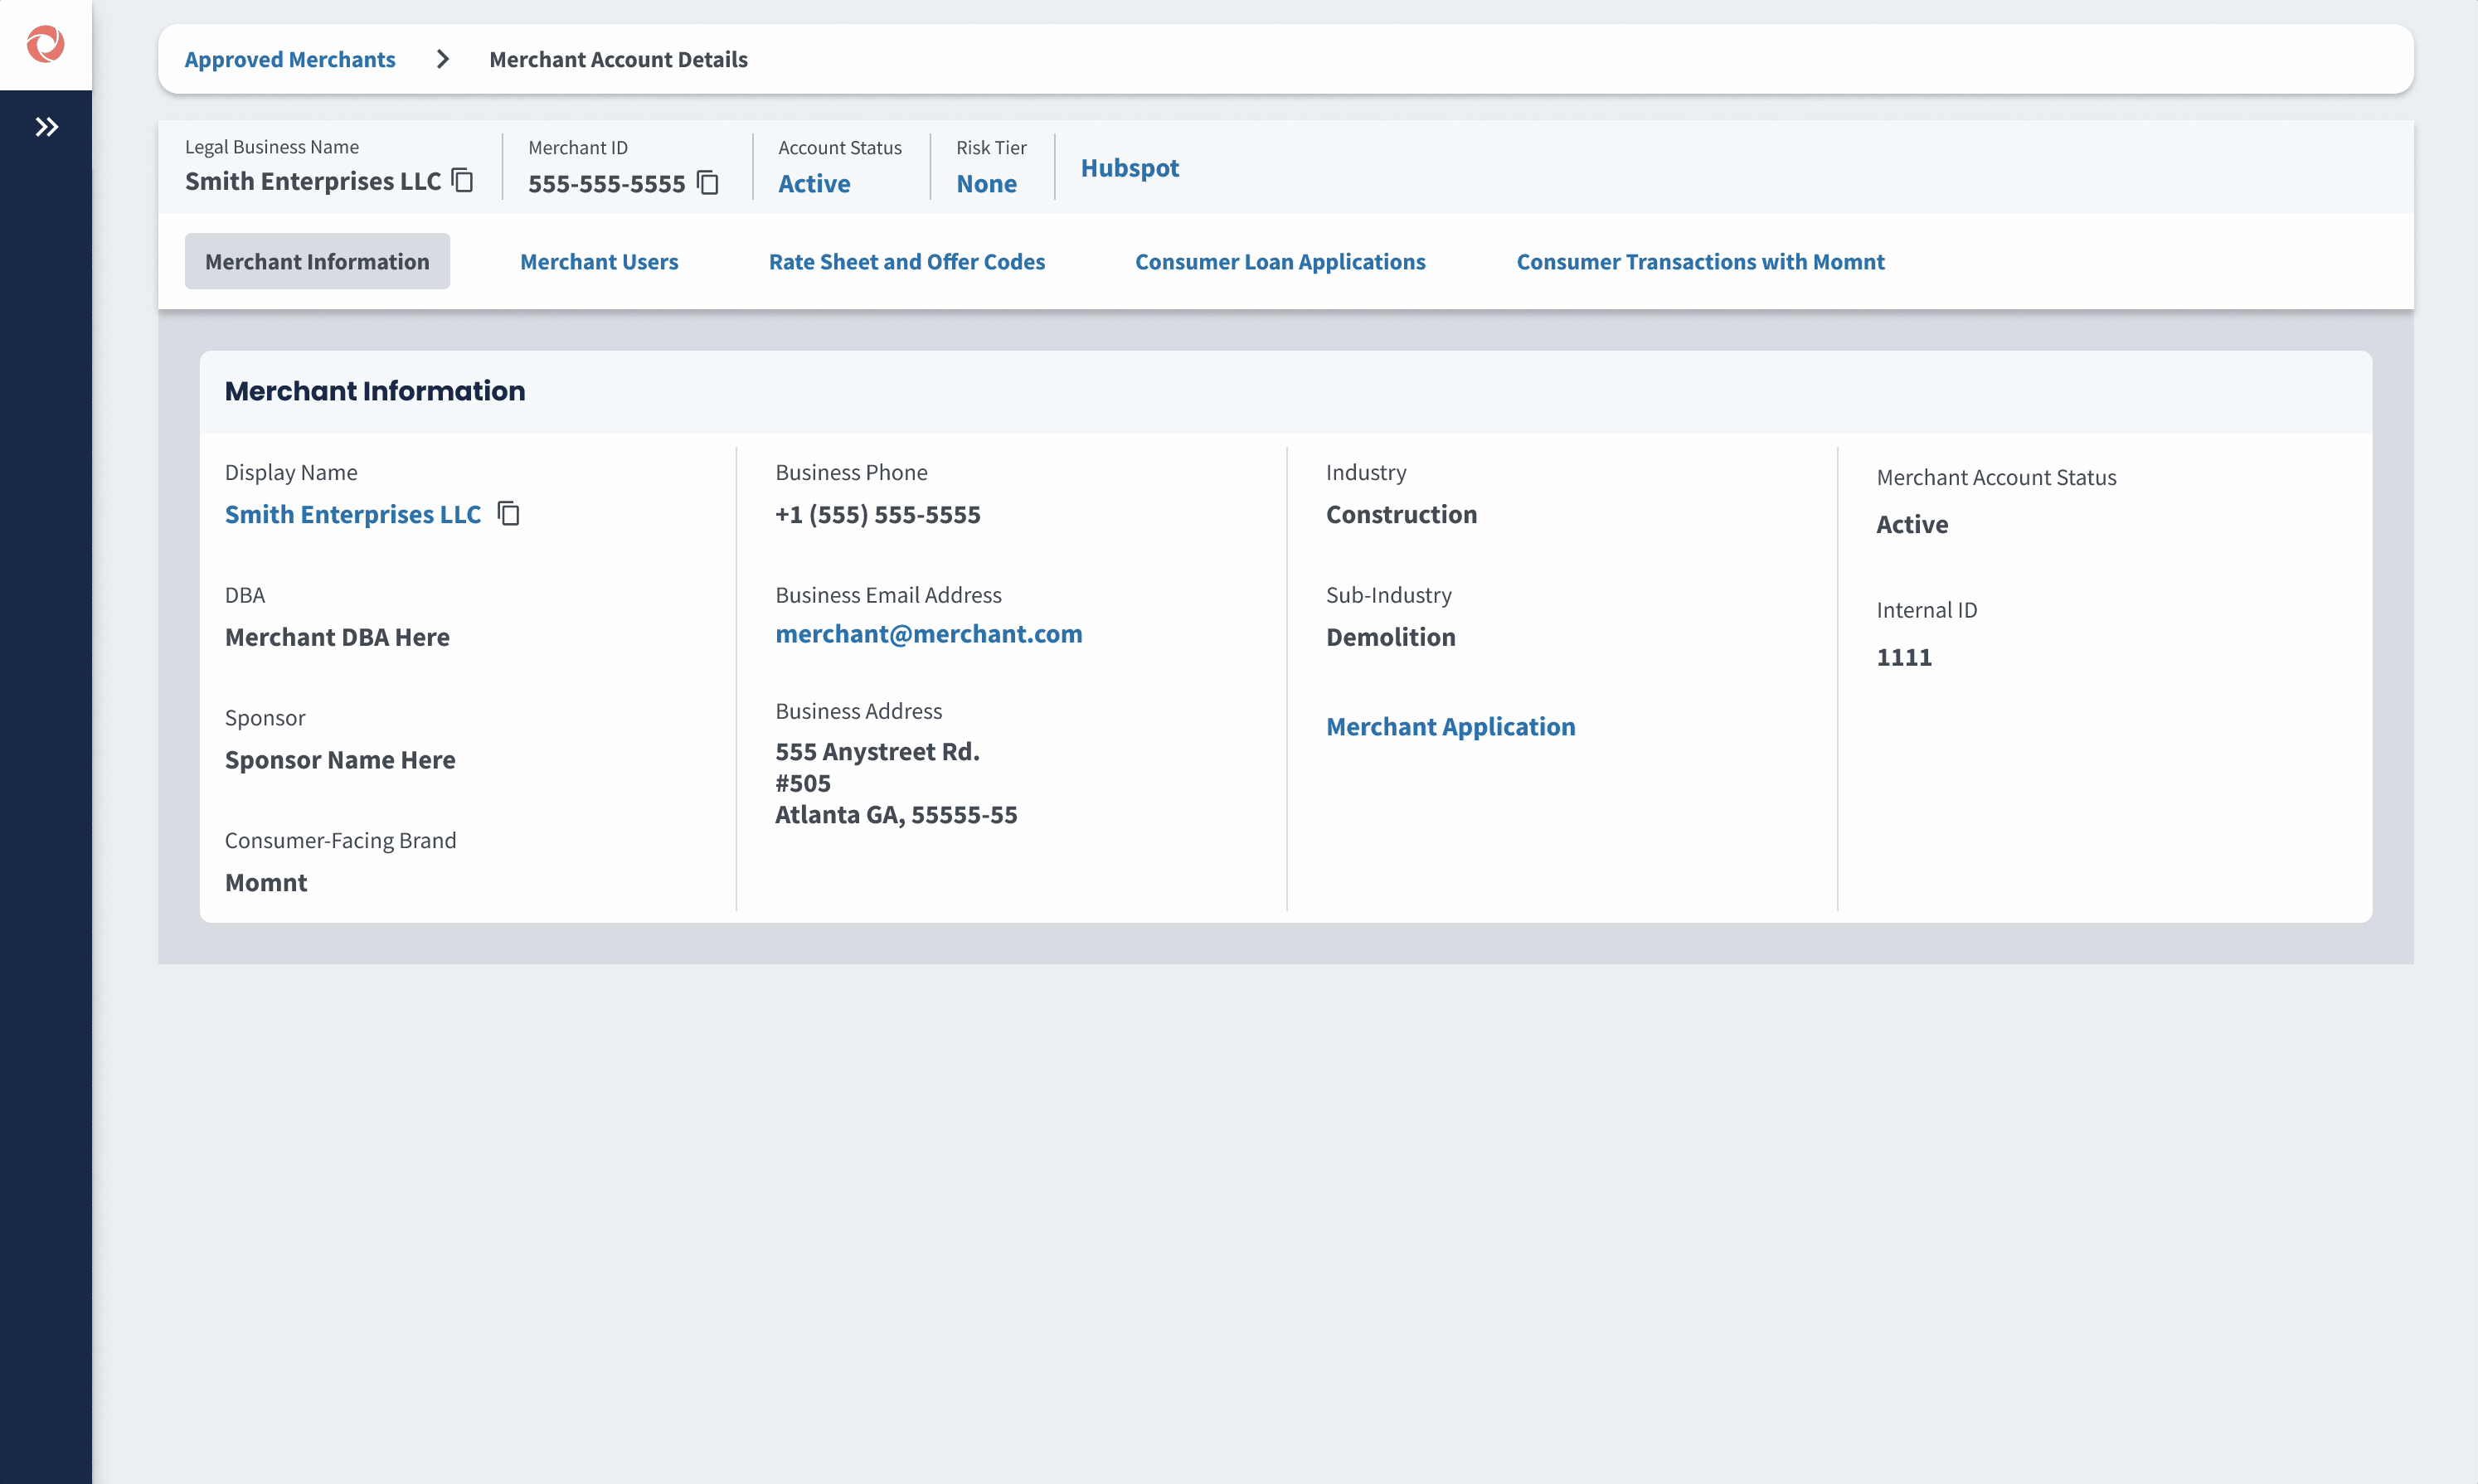Screen dimensions: 2478x1484
Task: Open the Rate Sheet and Offer Codes tab
Action: point(906,261)
